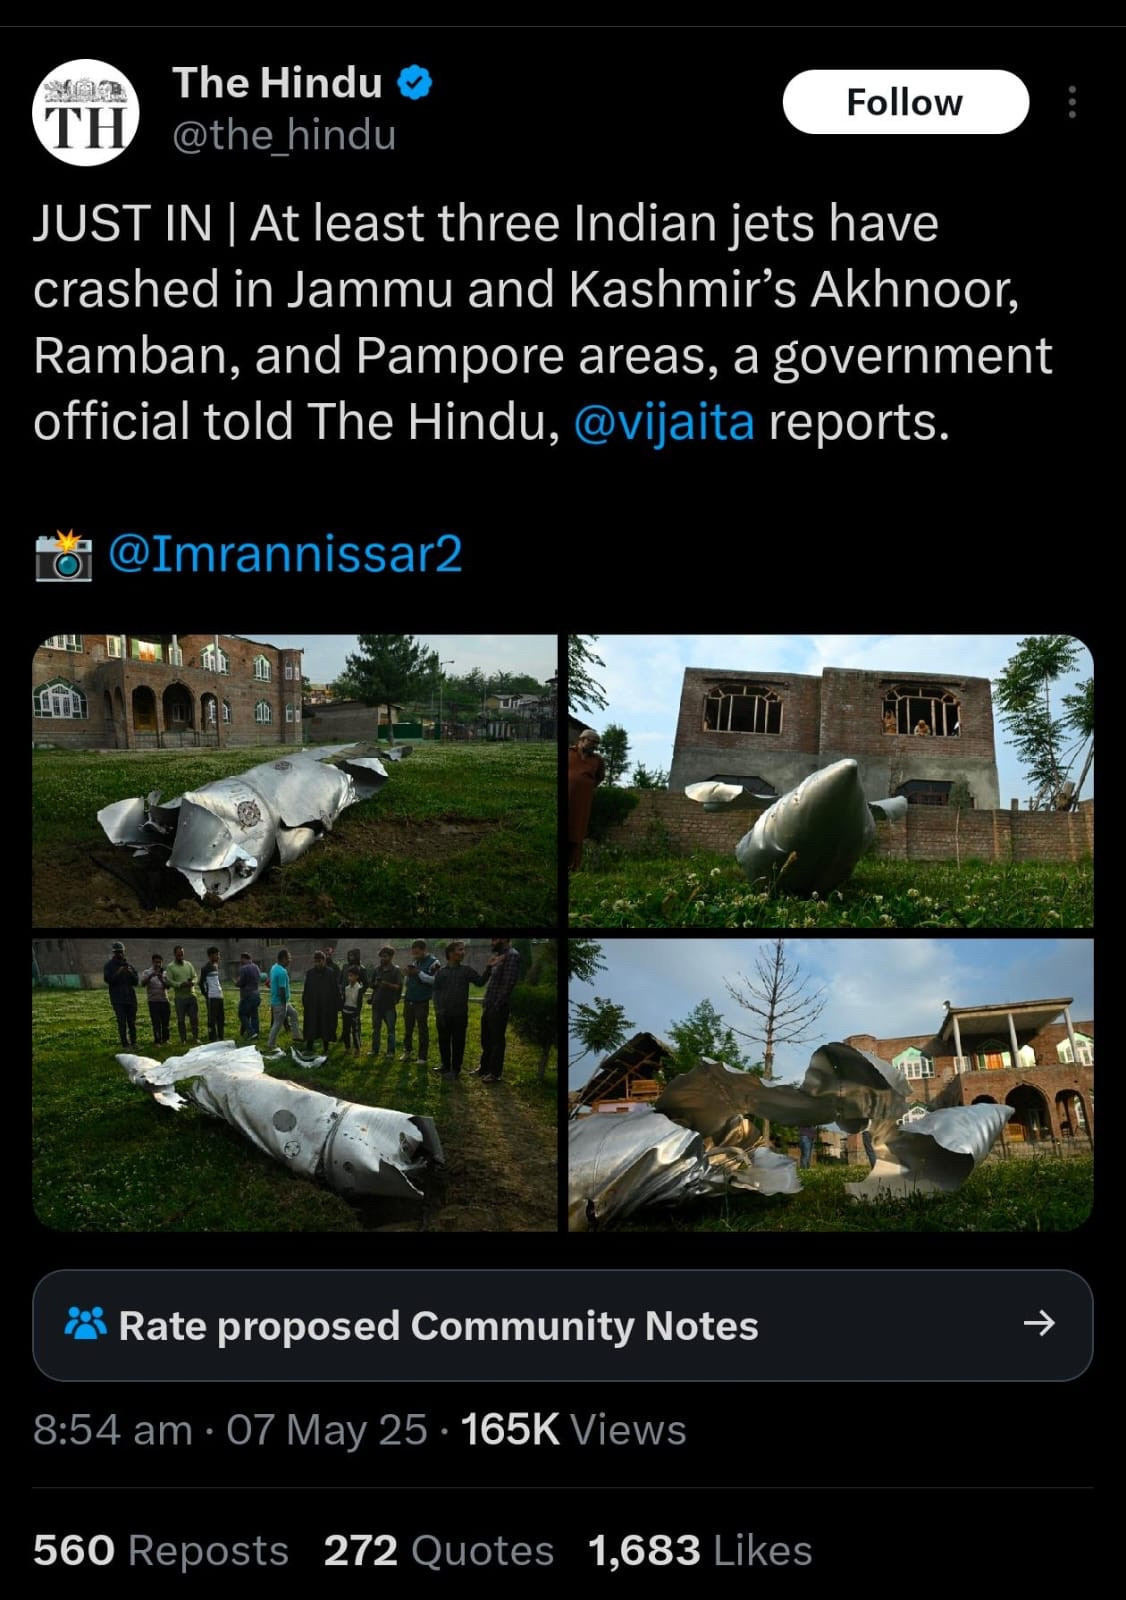
Task: Click the camera emoji icon
Action: tap(63, 556)
